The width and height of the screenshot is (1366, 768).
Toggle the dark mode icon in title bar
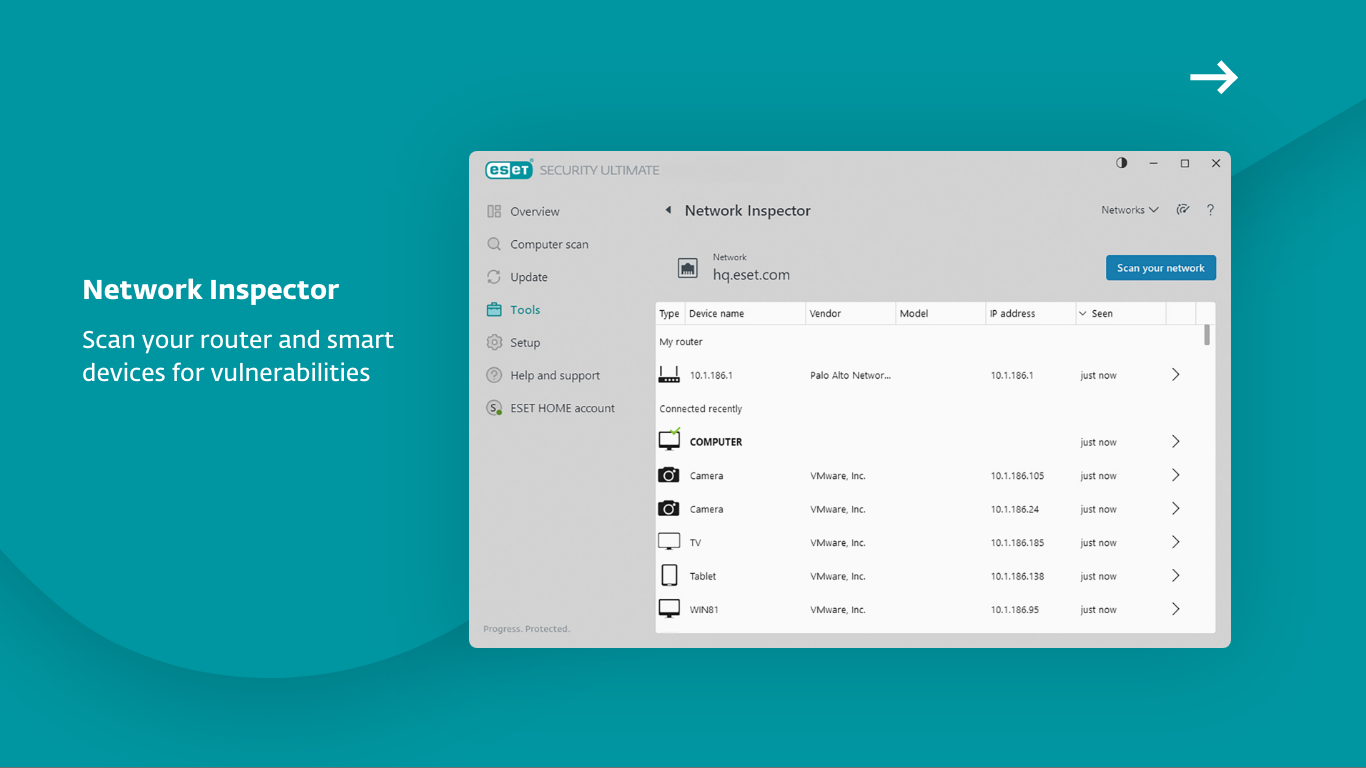pyautogui.click(x=1121, y=162)
